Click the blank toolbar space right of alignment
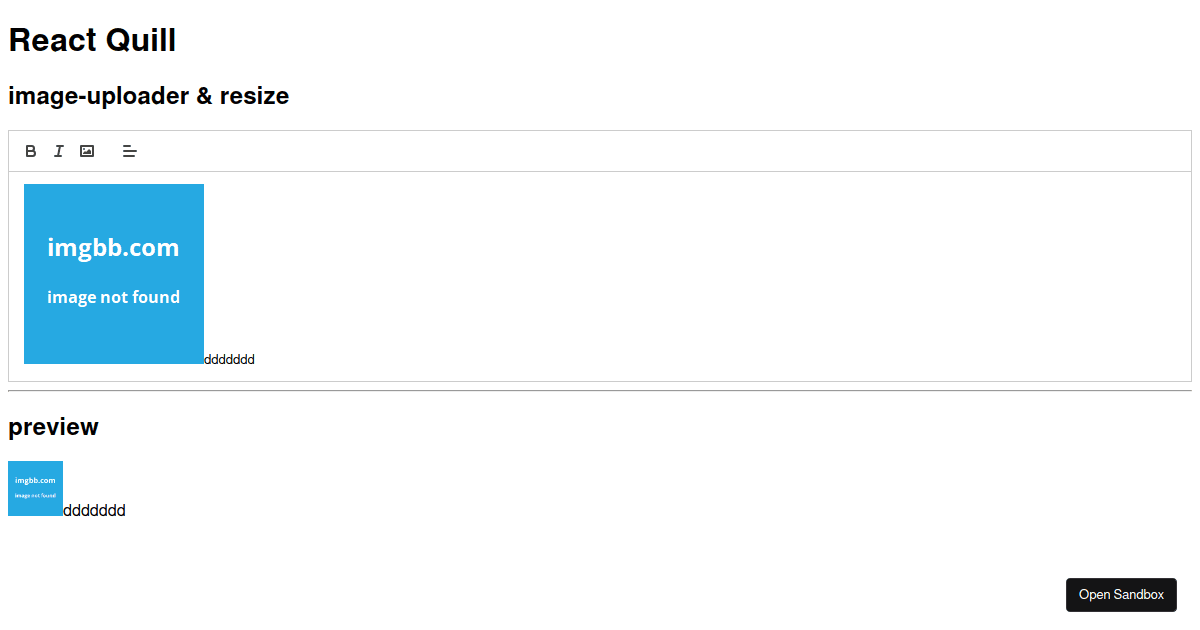Image resolution: width=1200 pixels, height=630 pixels. click(660, 151)
